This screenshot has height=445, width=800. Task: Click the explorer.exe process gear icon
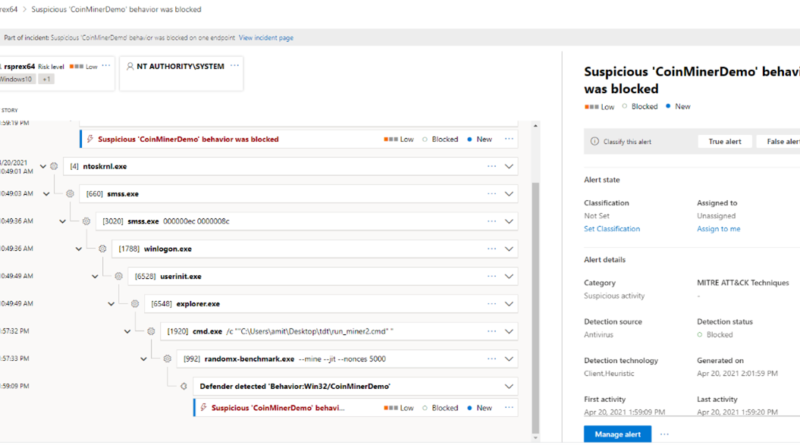click(x=135, y=304)
